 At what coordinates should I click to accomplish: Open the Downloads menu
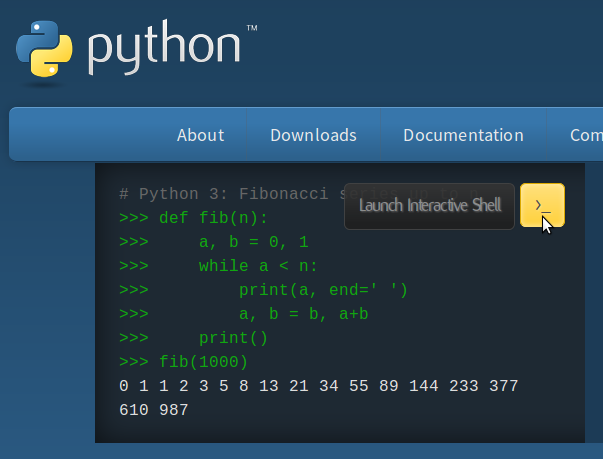click(x=313, y=135)
